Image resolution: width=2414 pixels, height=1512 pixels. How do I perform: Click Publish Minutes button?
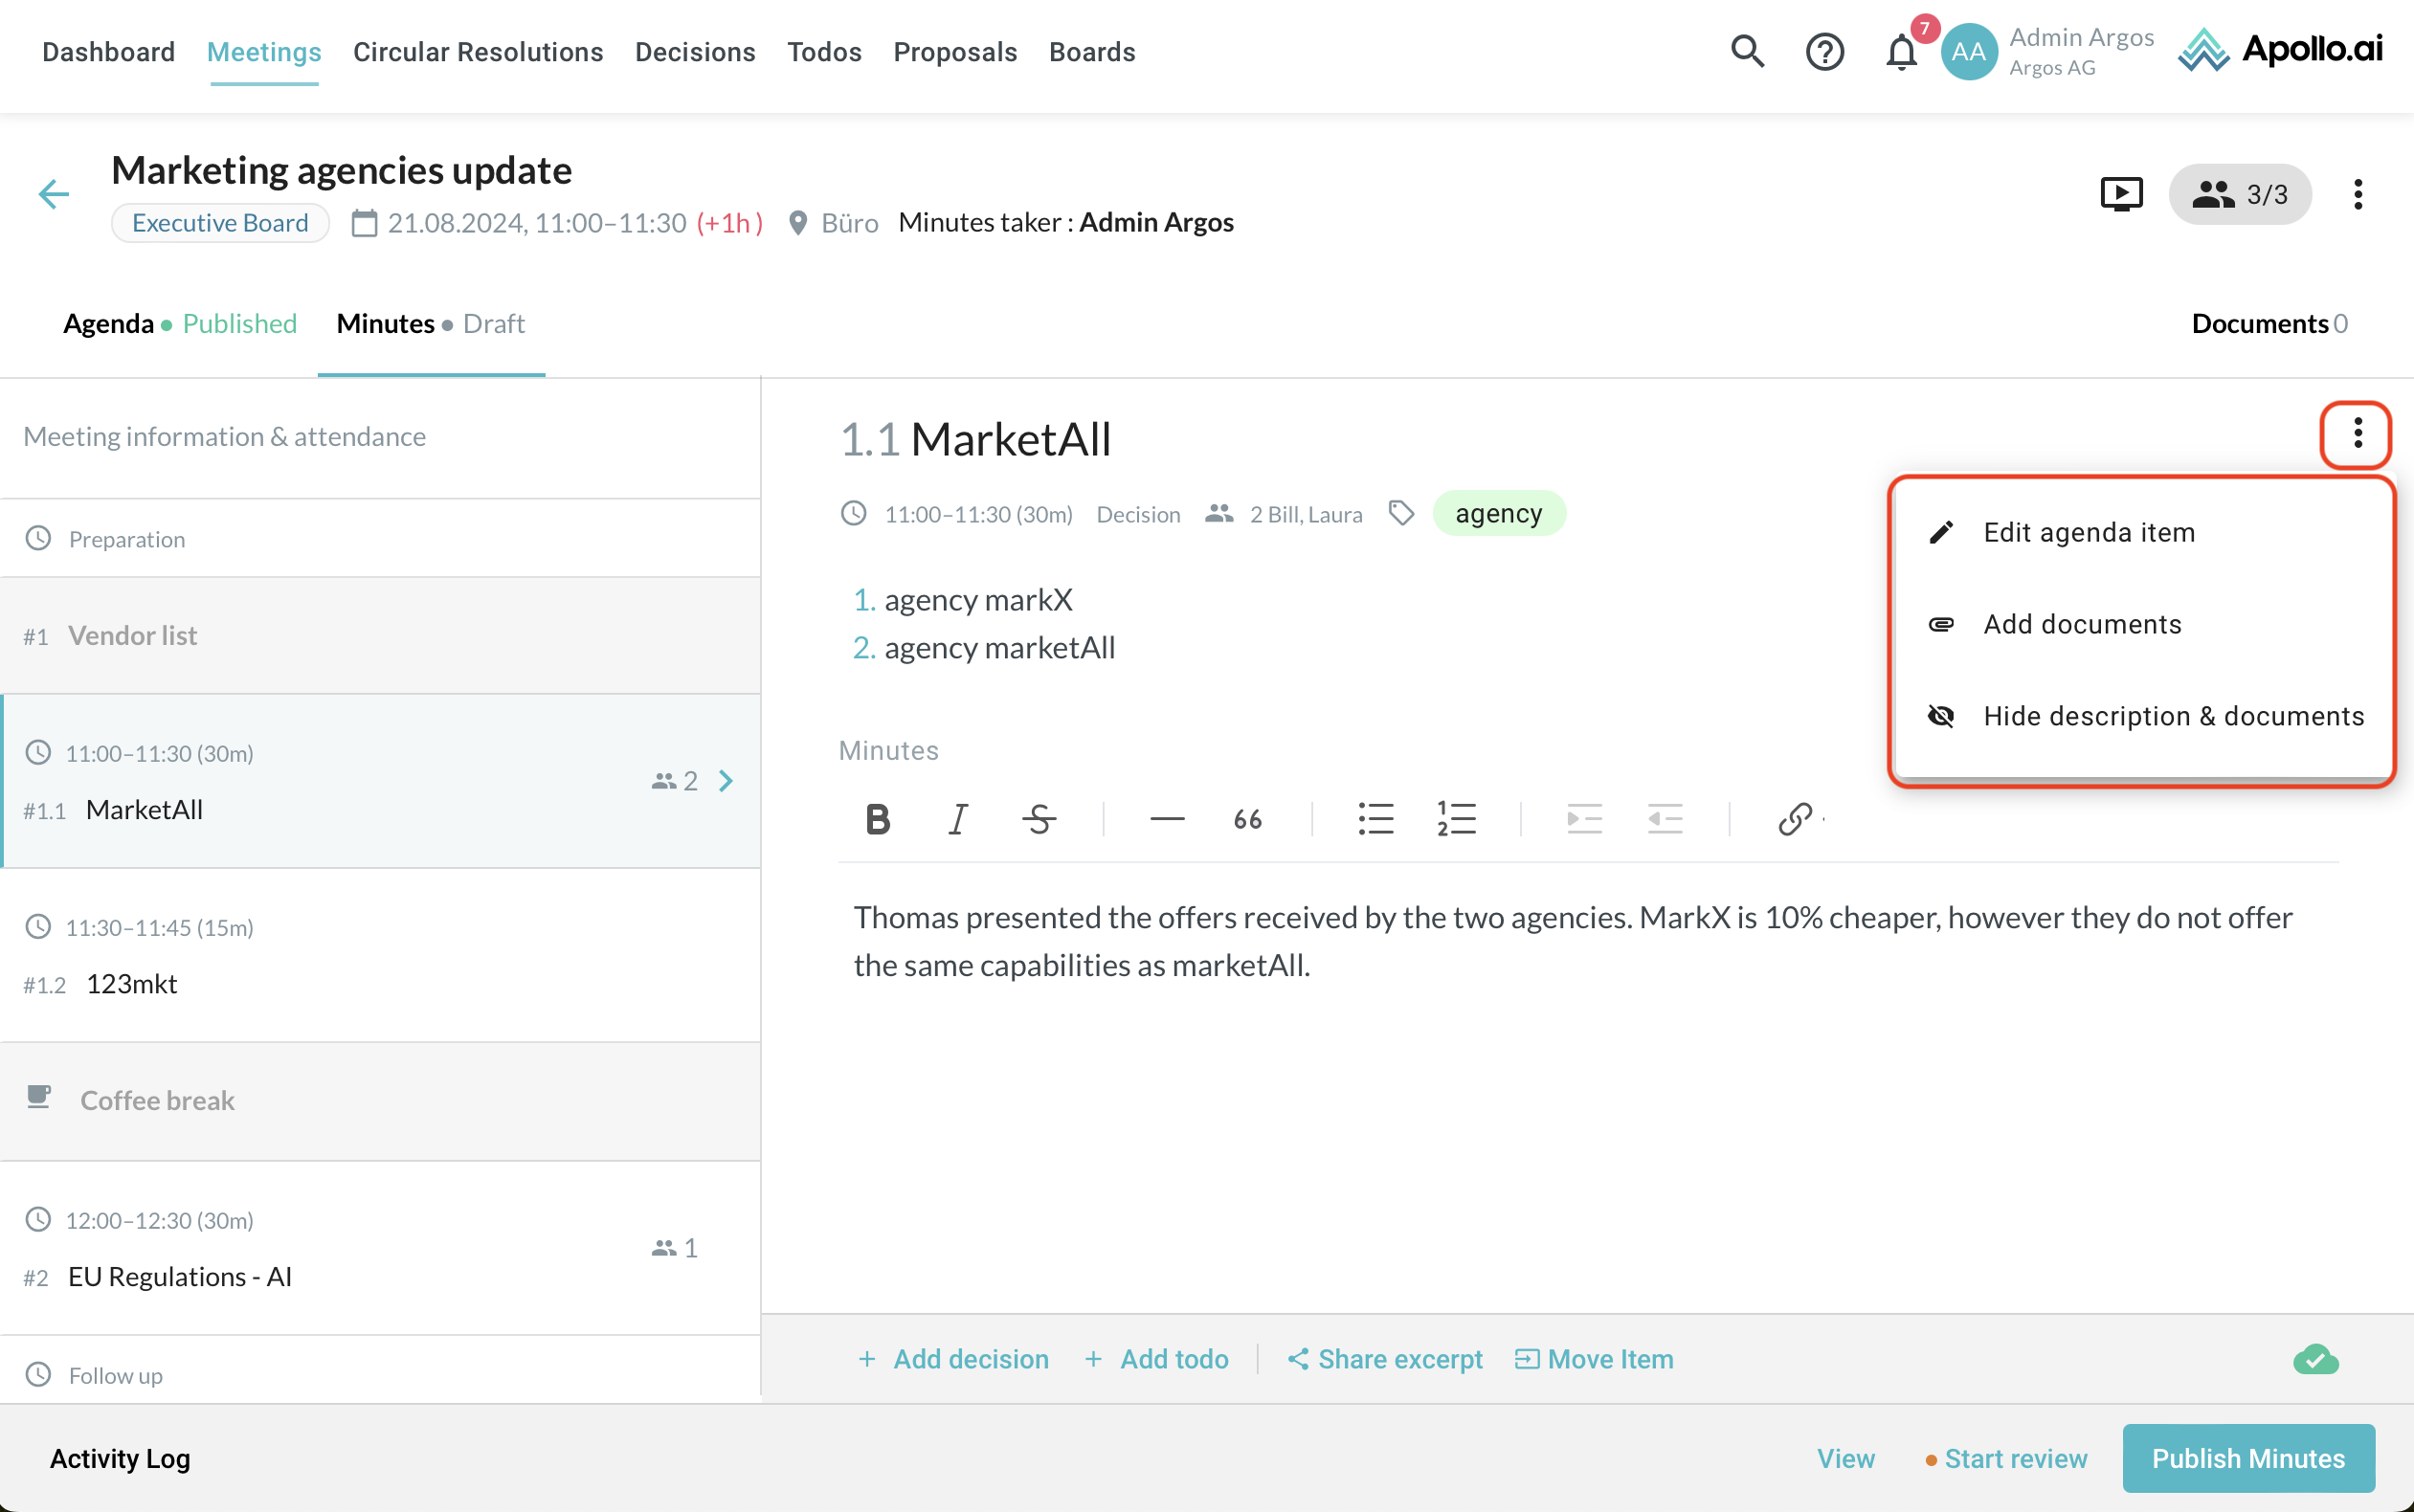[x=2247, y=1458]
